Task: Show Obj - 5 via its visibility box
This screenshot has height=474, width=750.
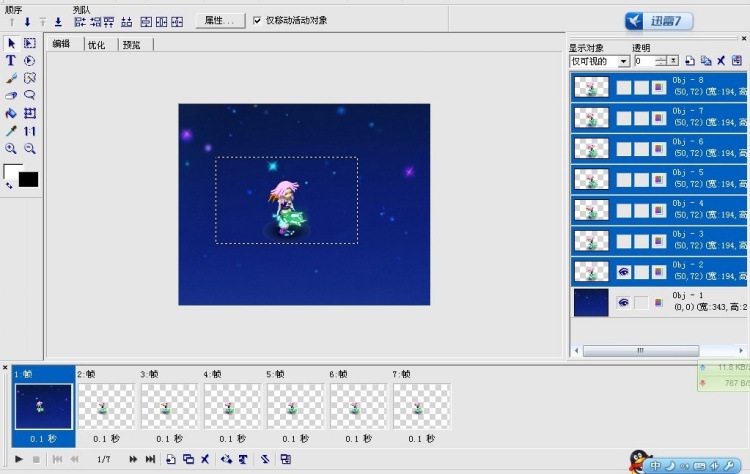Action: pyautogui.click(x=623, y=179)
